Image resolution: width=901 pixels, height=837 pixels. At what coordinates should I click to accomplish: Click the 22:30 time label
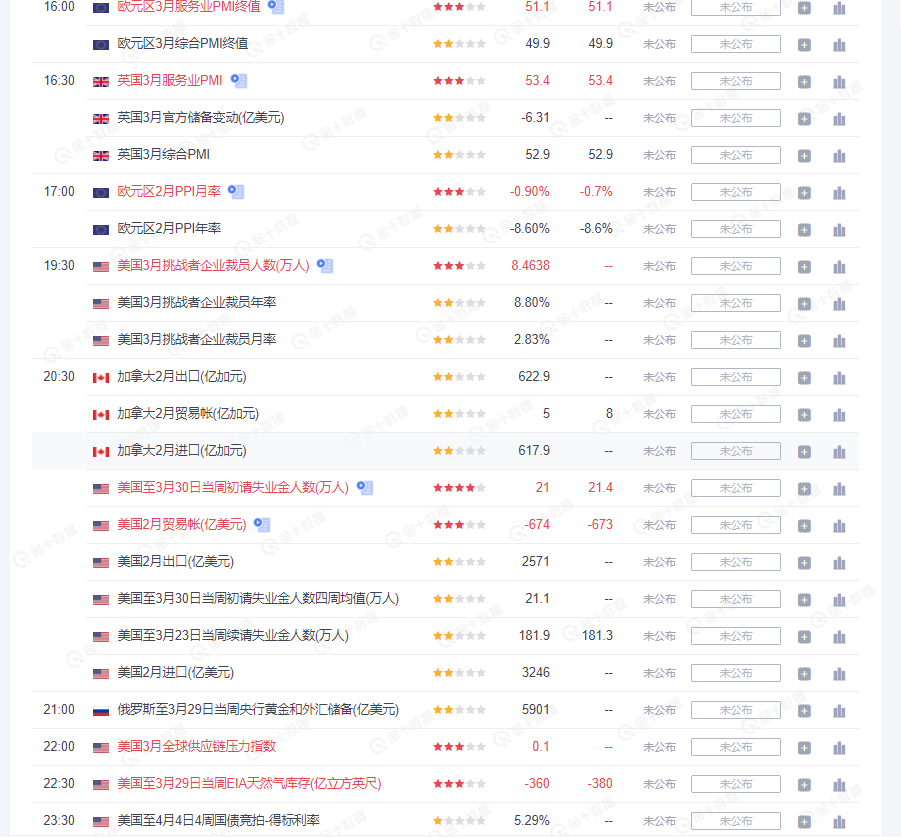point(59,784)
